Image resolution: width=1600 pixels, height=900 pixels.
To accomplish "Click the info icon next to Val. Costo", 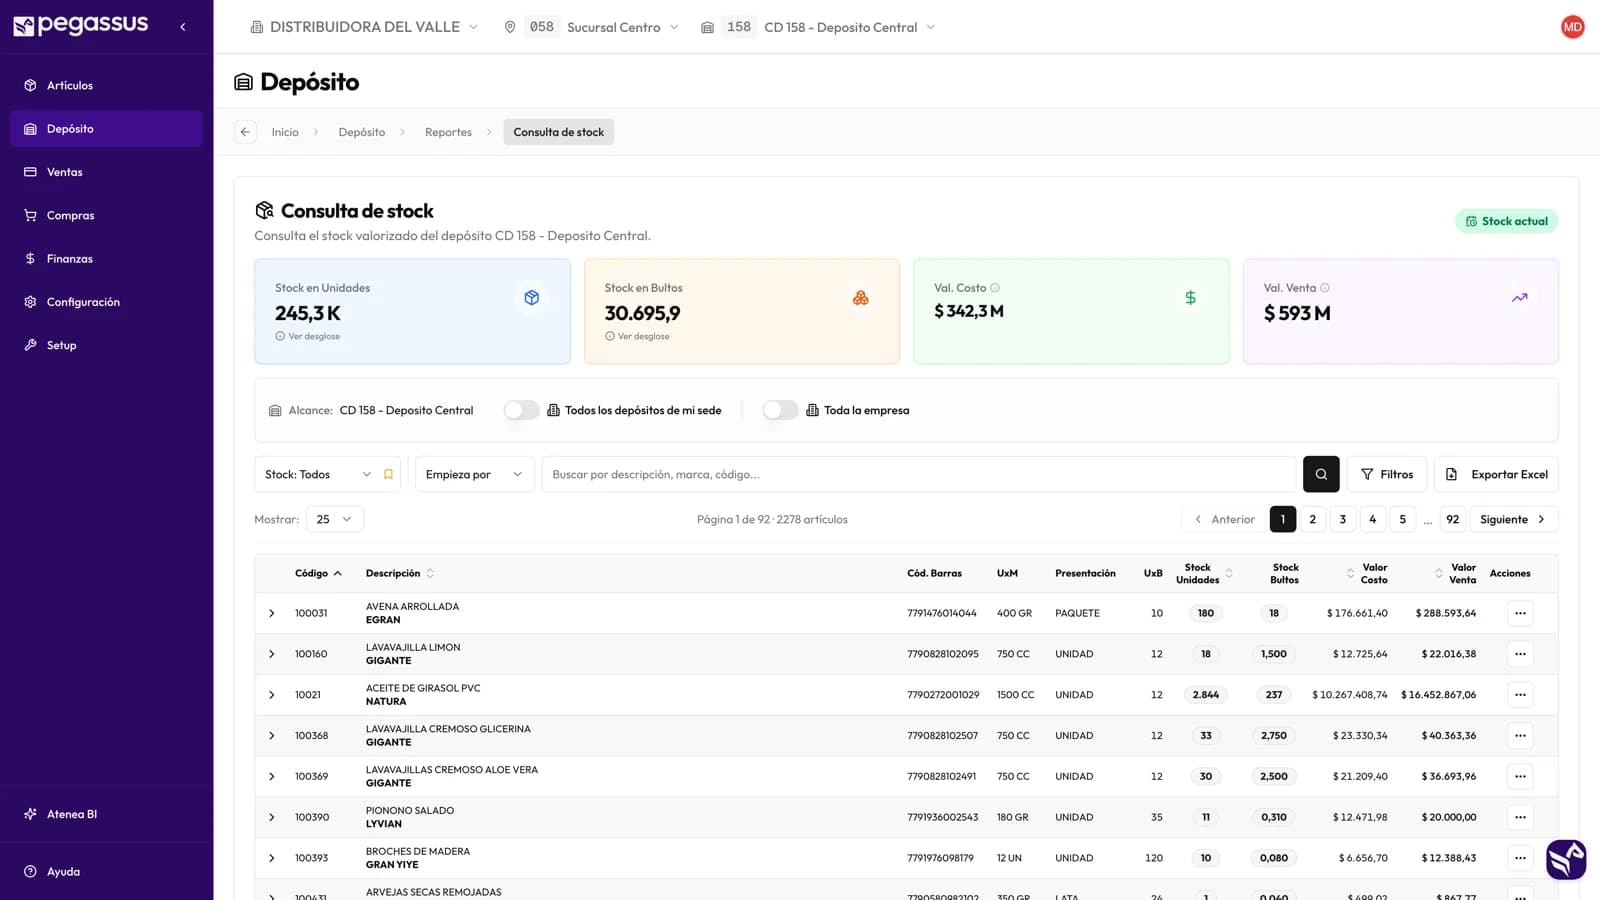I will [x=995, y=288].
